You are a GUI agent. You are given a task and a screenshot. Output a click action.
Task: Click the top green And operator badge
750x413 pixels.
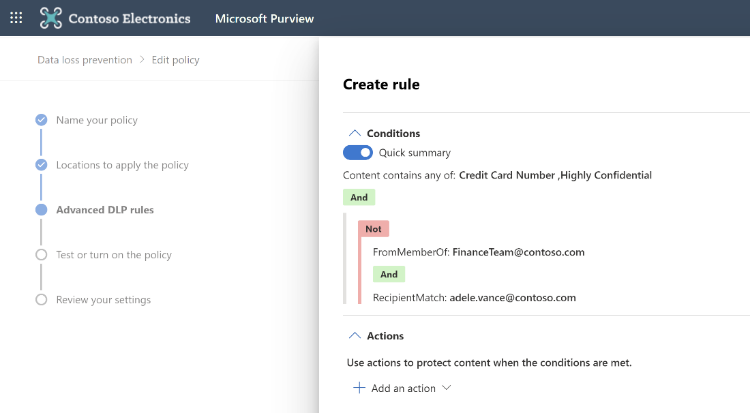tap(358, 198)
